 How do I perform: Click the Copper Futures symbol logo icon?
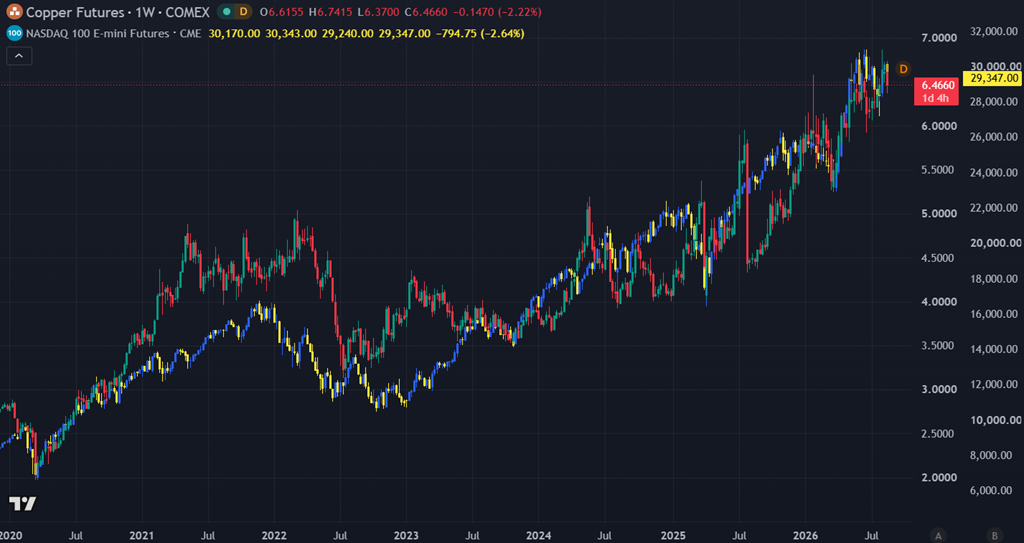tap(13, 11)
